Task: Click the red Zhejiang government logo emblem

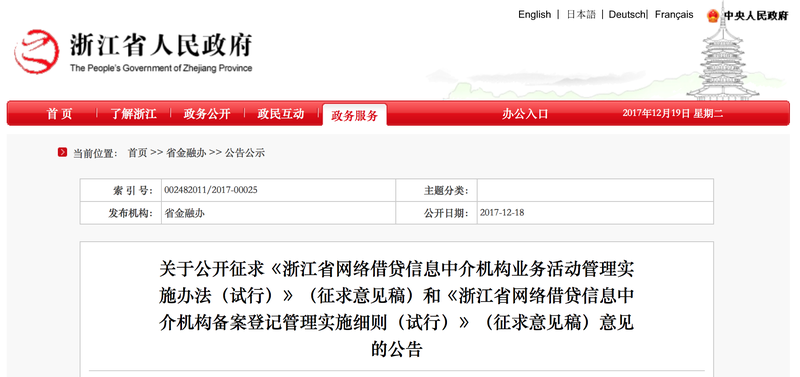Action: 36,51
